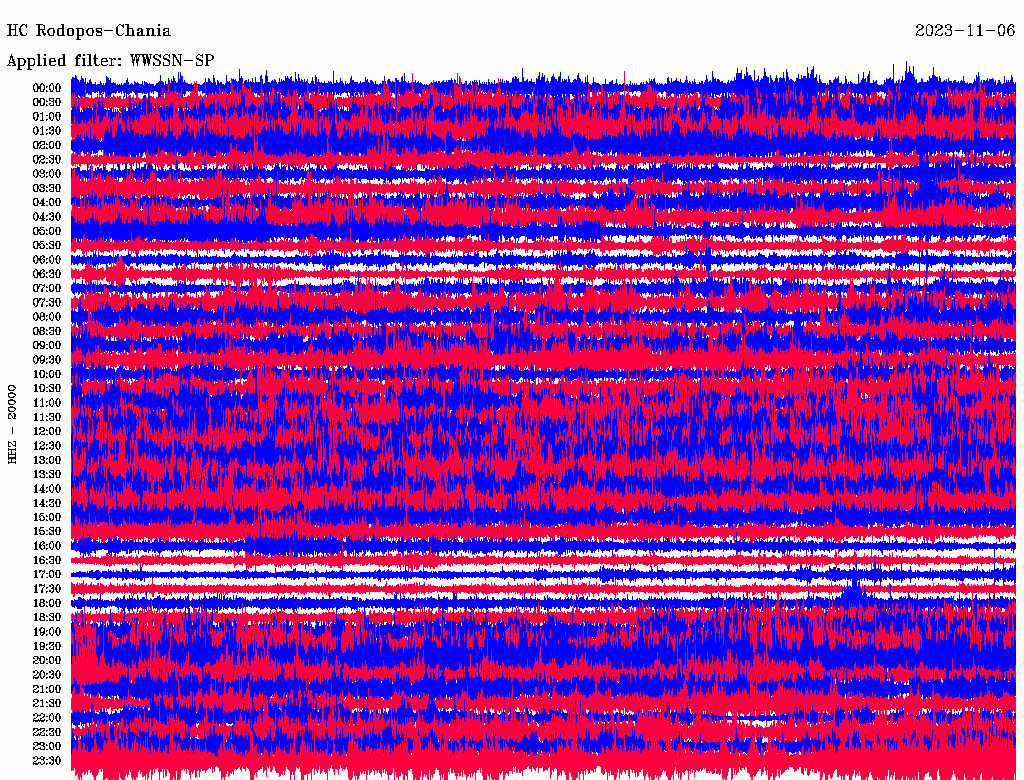Select the 18:00 row marker
The height and width of the screenshot is (780, 1024).
pos(46,603)
